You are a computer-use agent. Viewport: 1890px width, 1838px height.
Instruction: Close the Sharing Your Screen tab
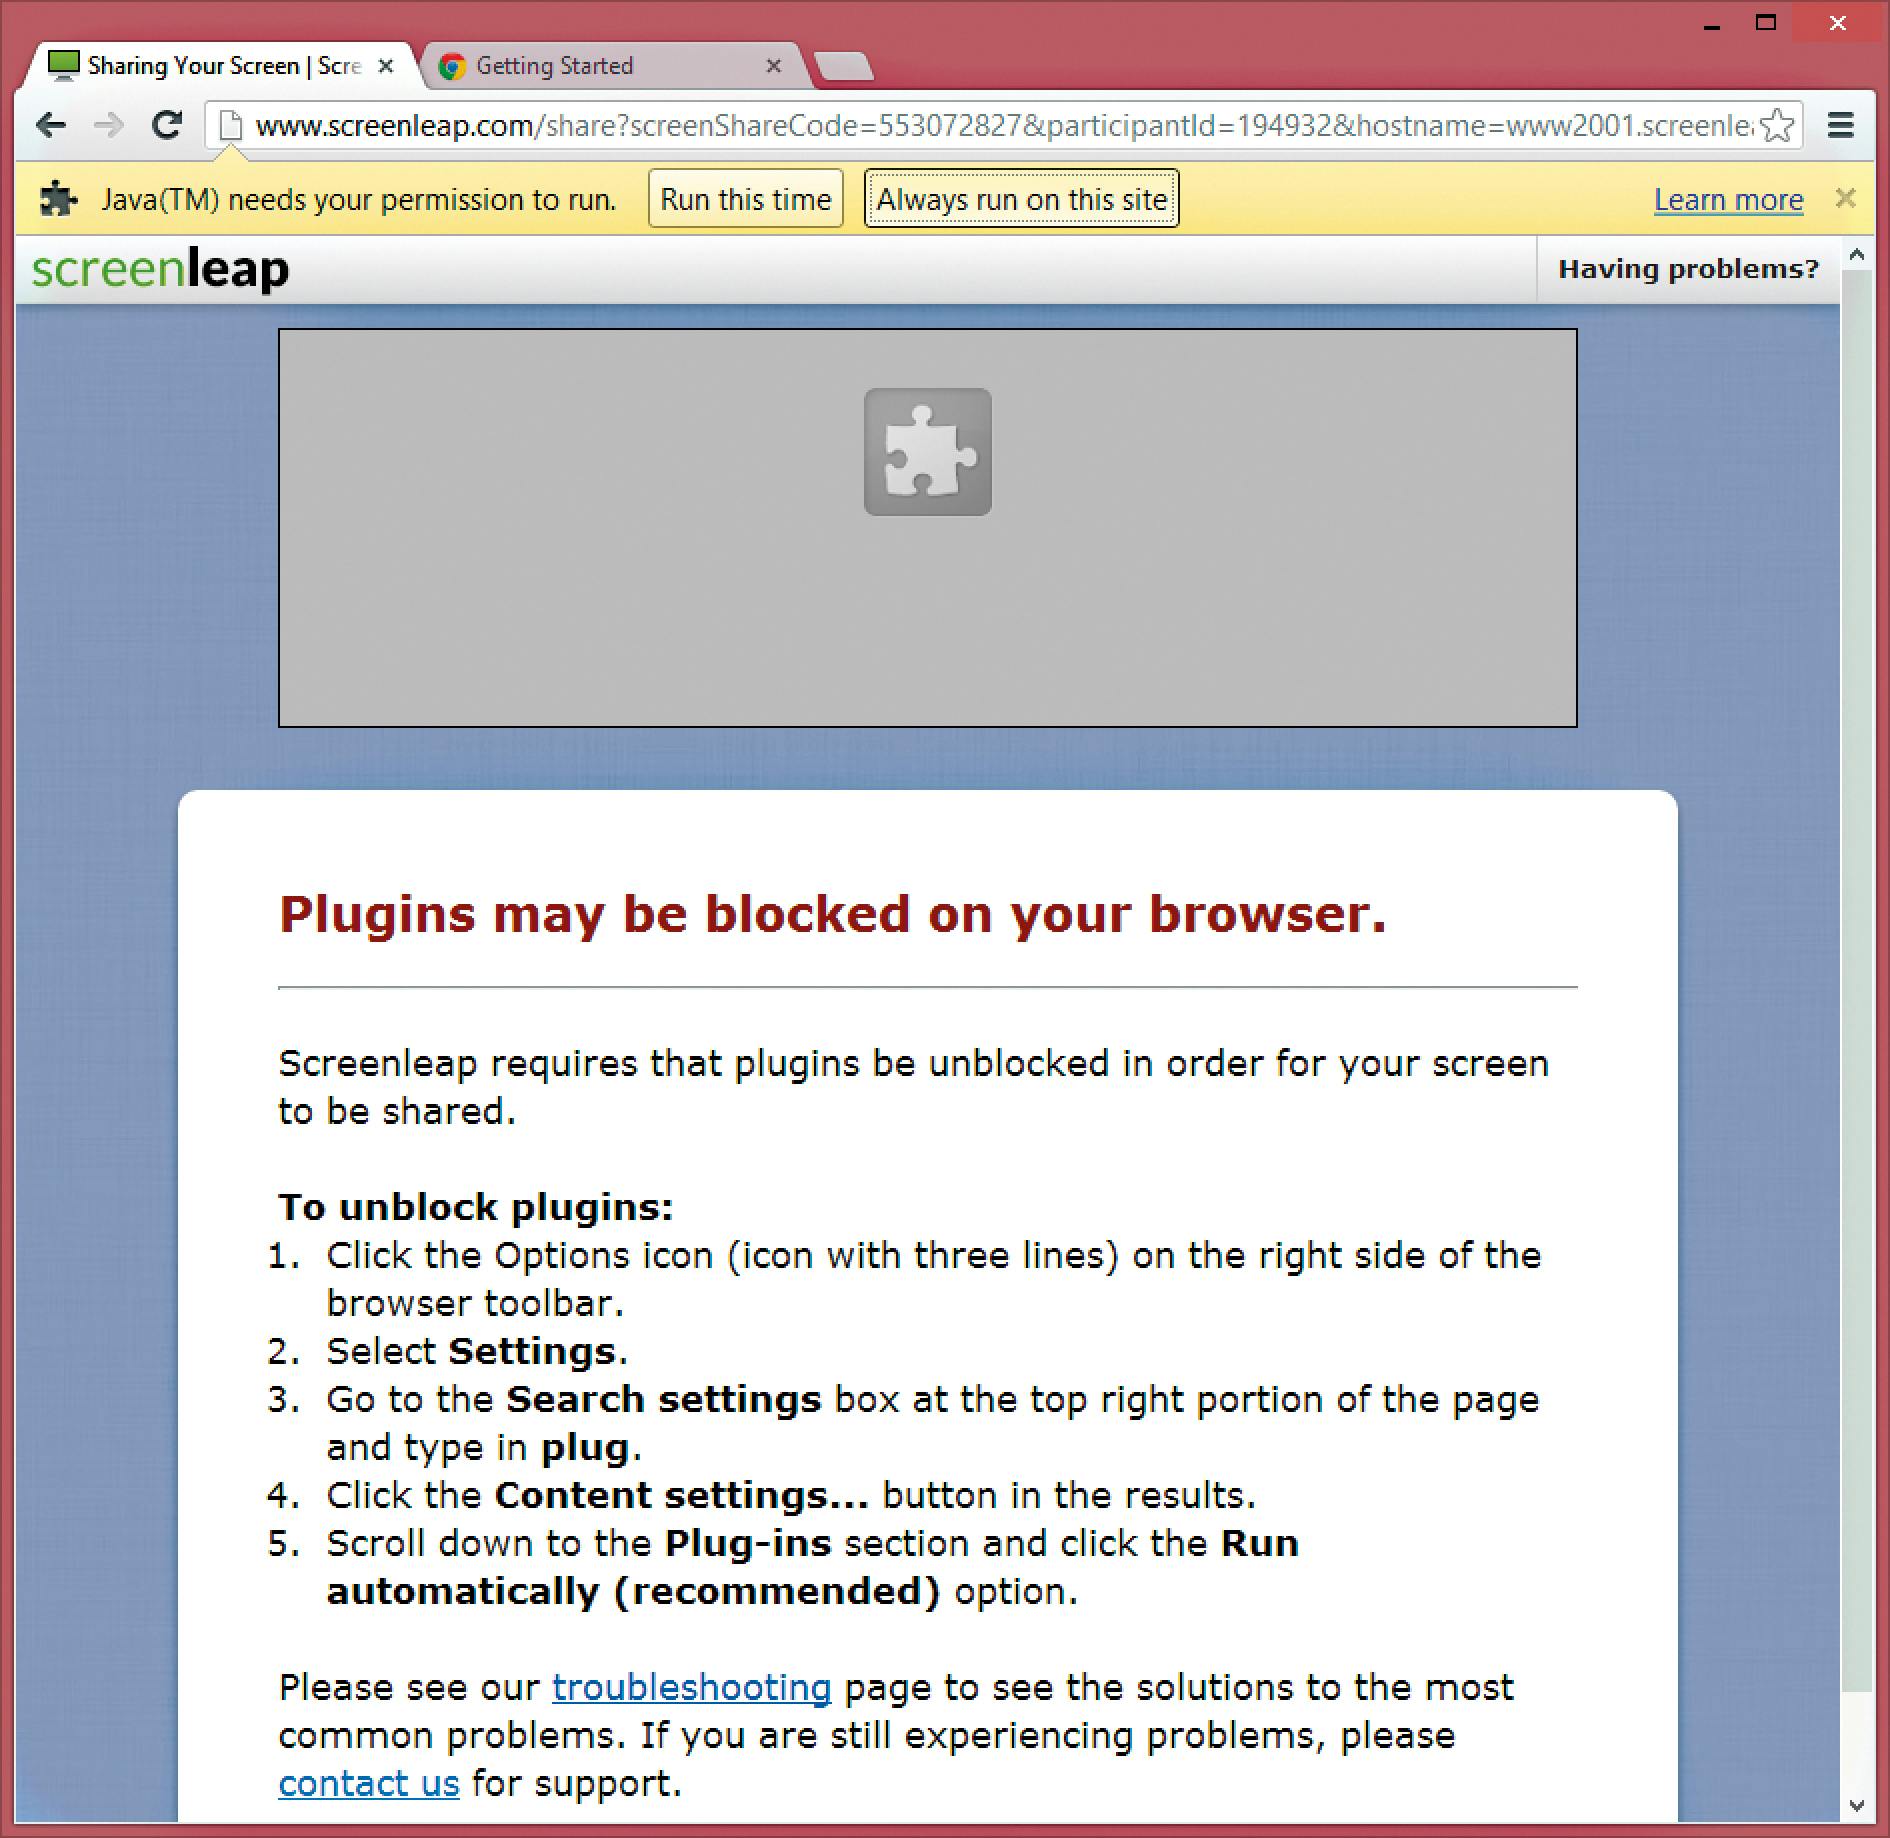point(386,66)
